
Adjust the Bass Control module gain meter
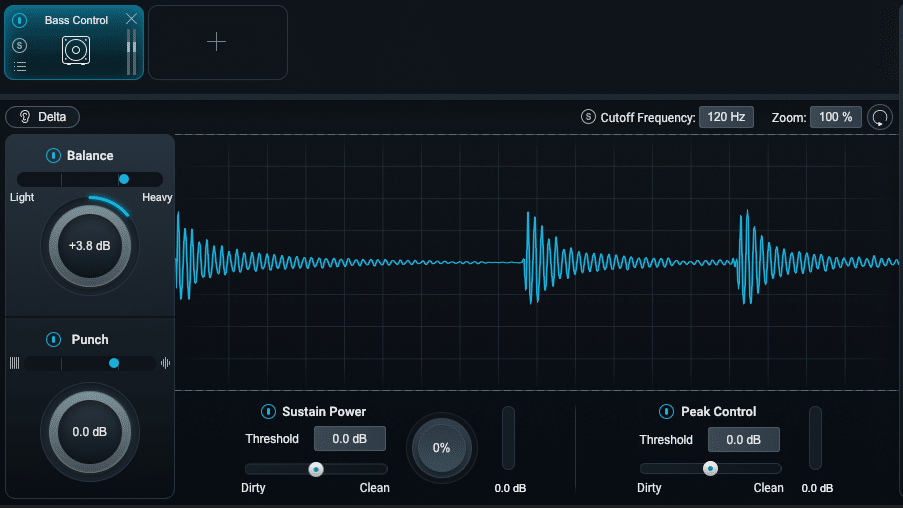[131, 52]
